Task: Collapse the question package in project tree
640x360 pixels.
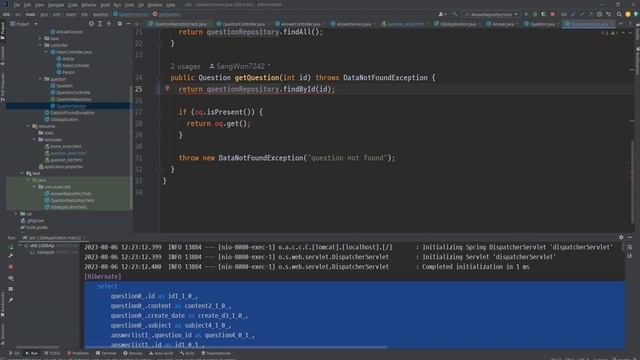Action: click(41, 79)
